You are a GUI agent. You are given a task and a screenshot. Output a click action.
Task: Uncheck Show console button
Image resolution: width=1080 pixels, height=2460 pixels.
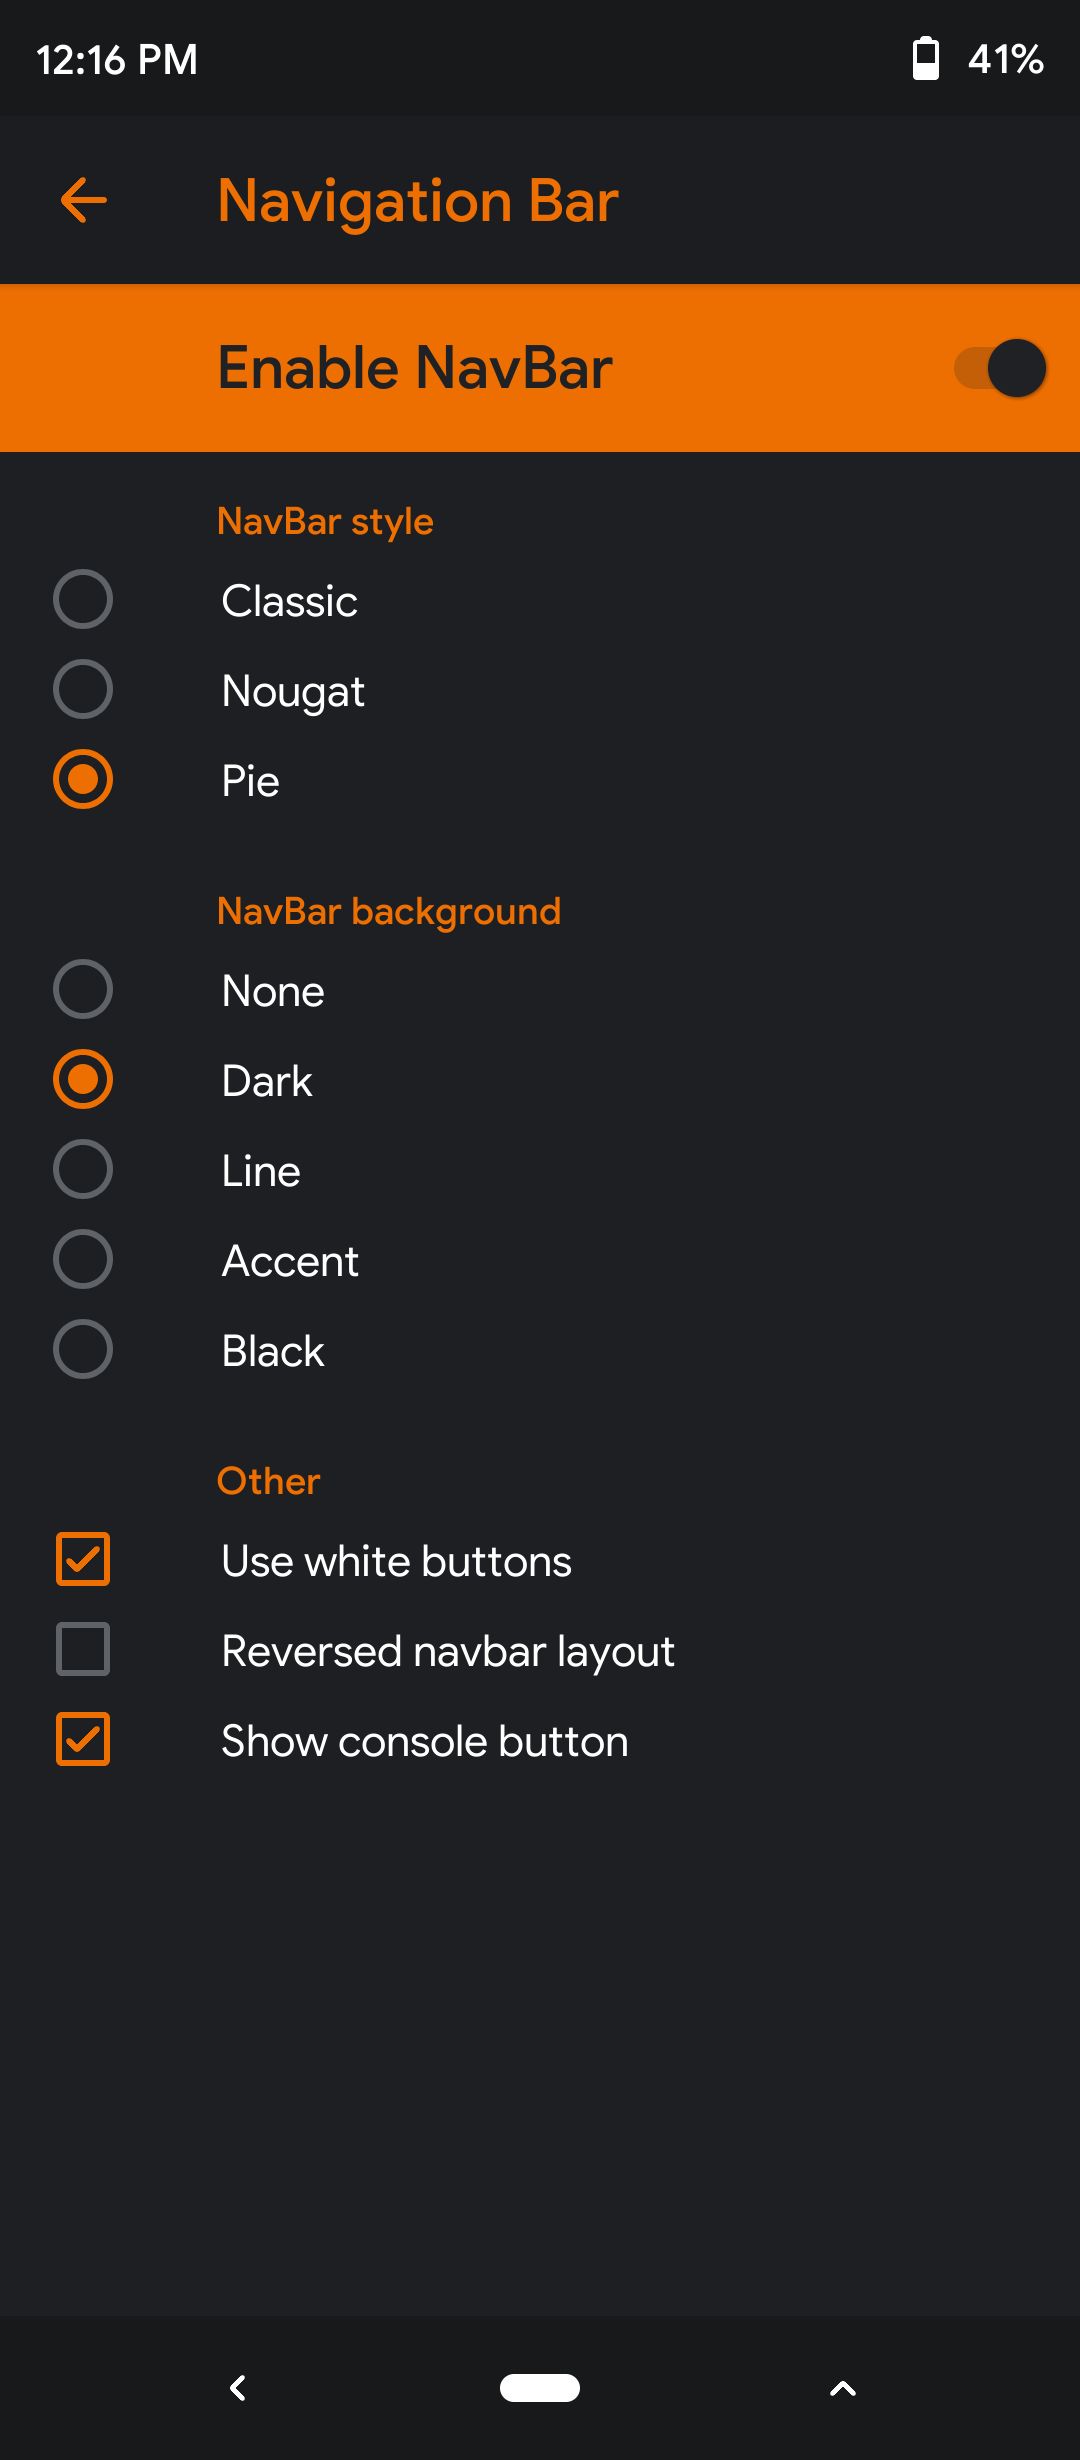pyautogui.click(x=83, y=1740)
